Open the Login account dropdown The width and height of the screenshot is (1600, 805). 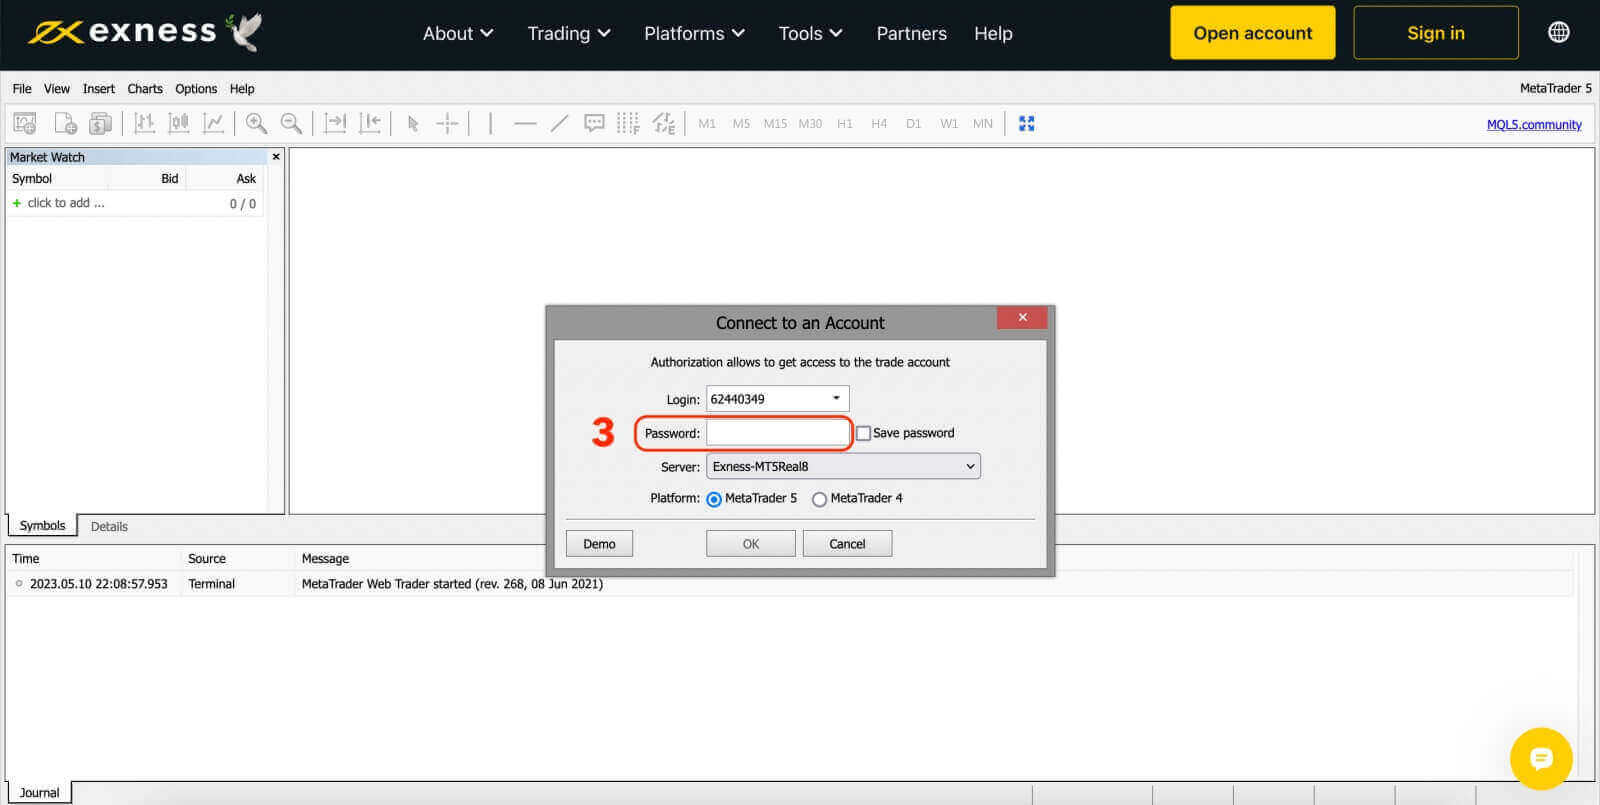[836, 398]
